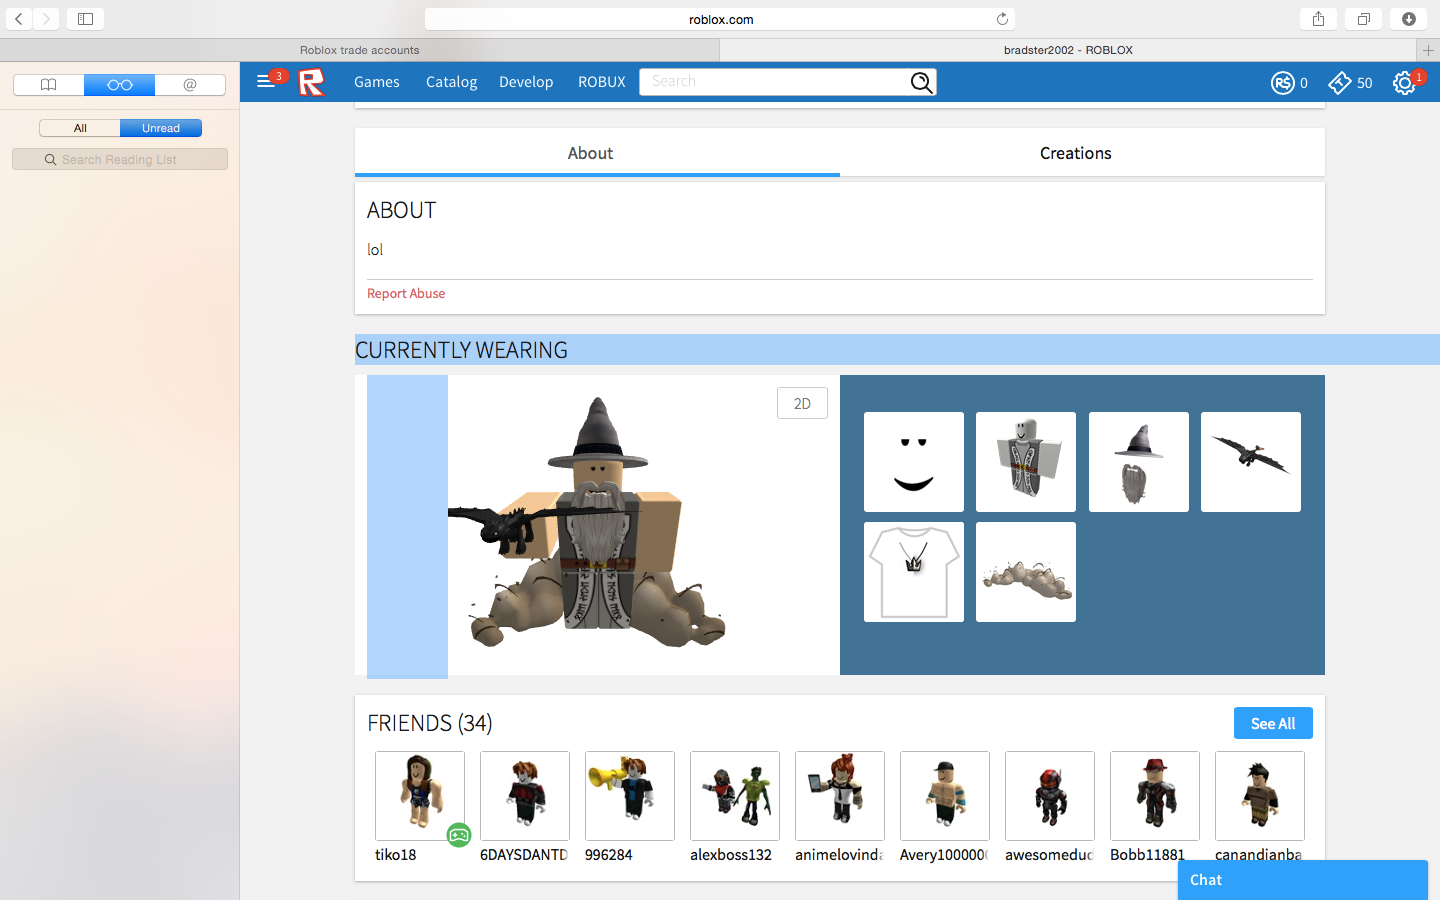This screenshot has height=900, width=1440.
Task: Open friend 996284's avatar
Action: click(630, 796)
